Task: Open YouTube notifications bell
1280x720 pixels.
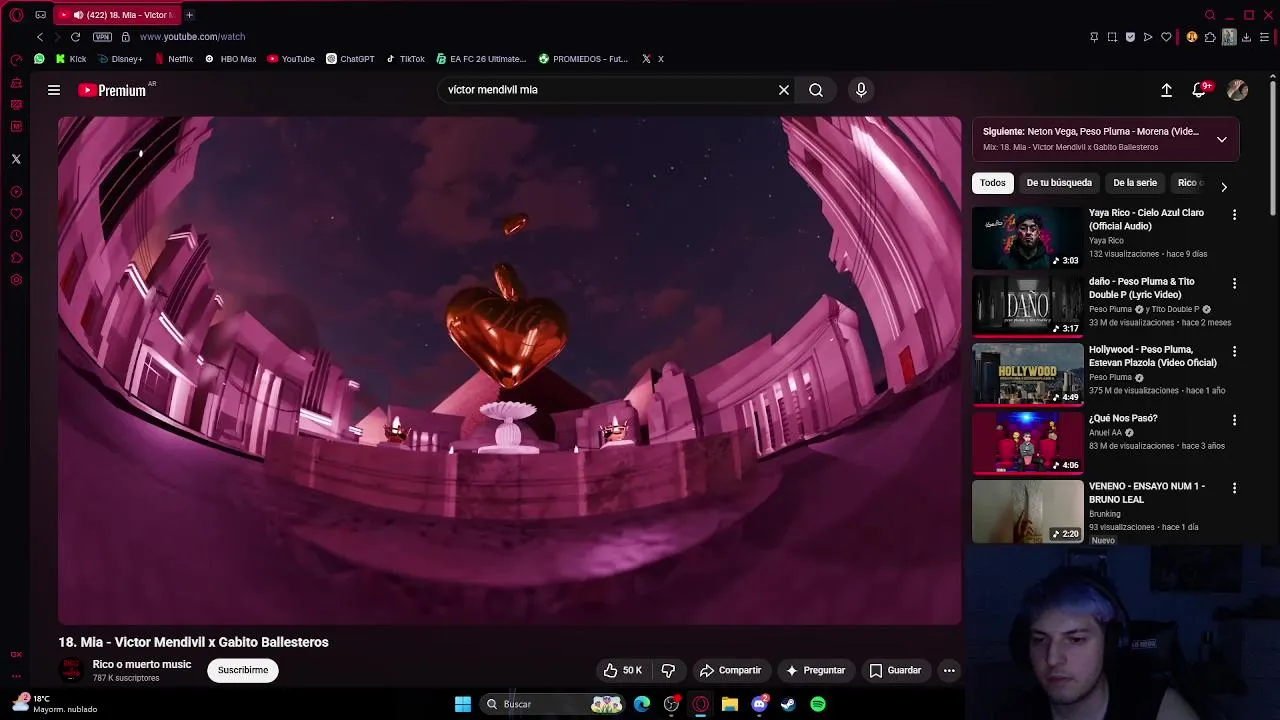Action: pyautogui.click(x=1199, y=90)
